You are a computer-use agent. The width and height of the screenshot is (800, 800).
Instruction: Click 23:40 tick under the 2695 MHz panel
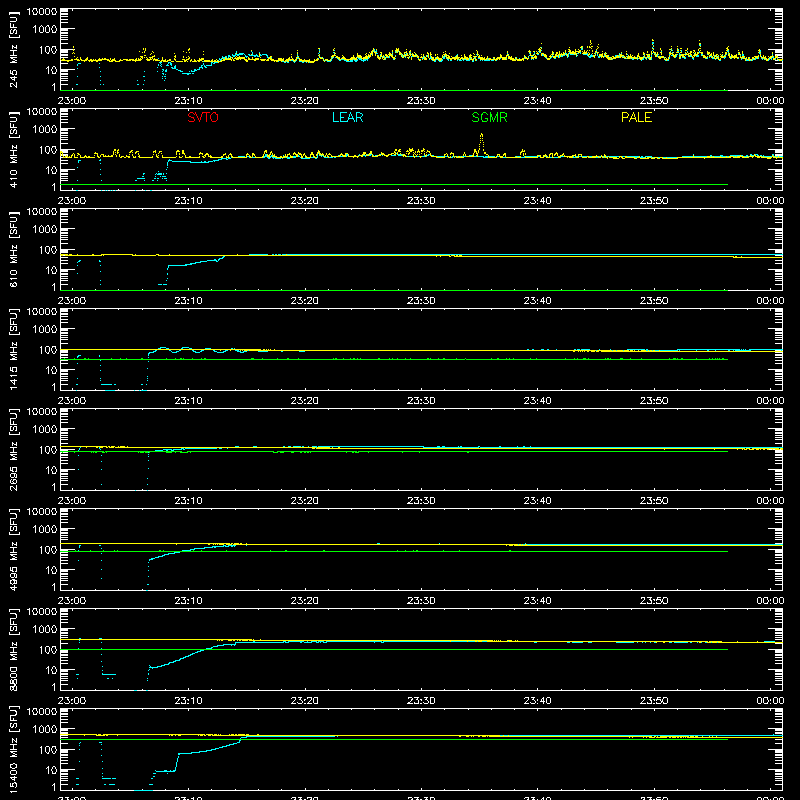(537, 501)
